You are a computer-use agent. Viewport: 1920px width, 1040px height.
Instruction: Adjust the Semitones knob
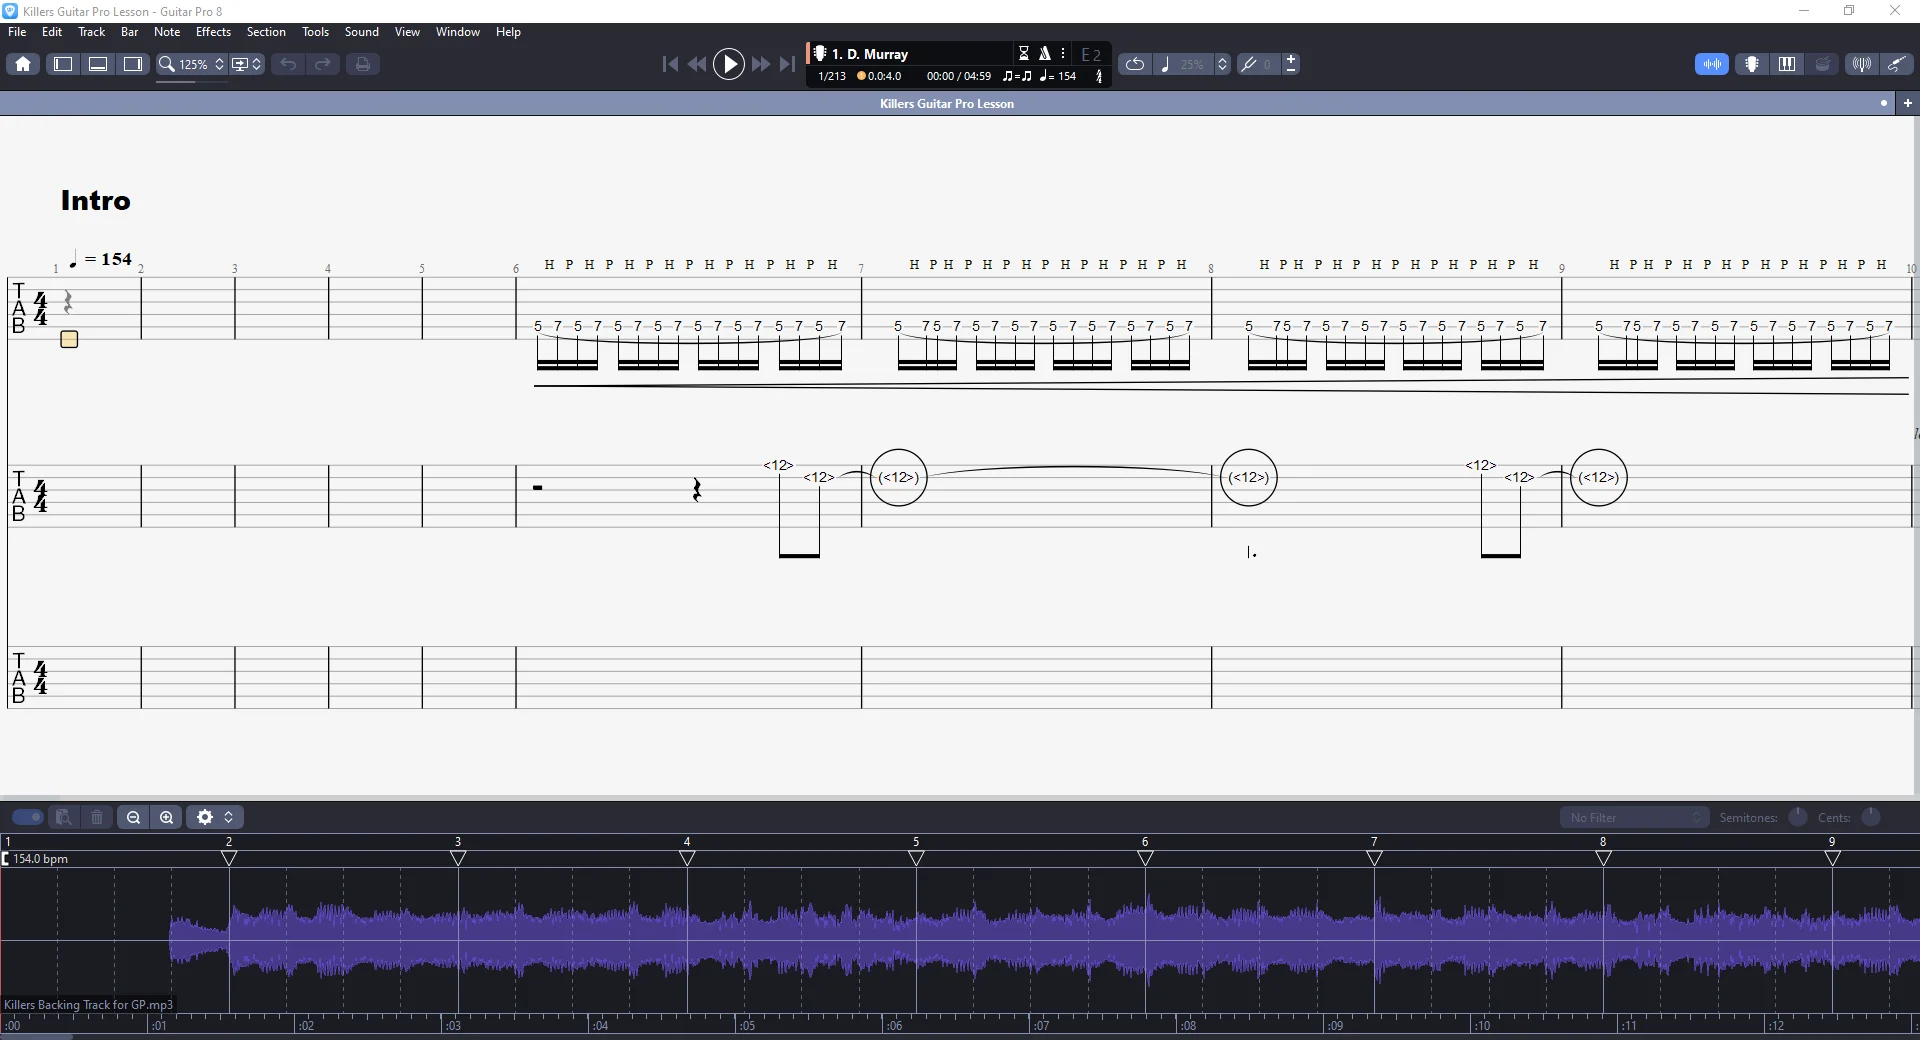(1798, 817)
